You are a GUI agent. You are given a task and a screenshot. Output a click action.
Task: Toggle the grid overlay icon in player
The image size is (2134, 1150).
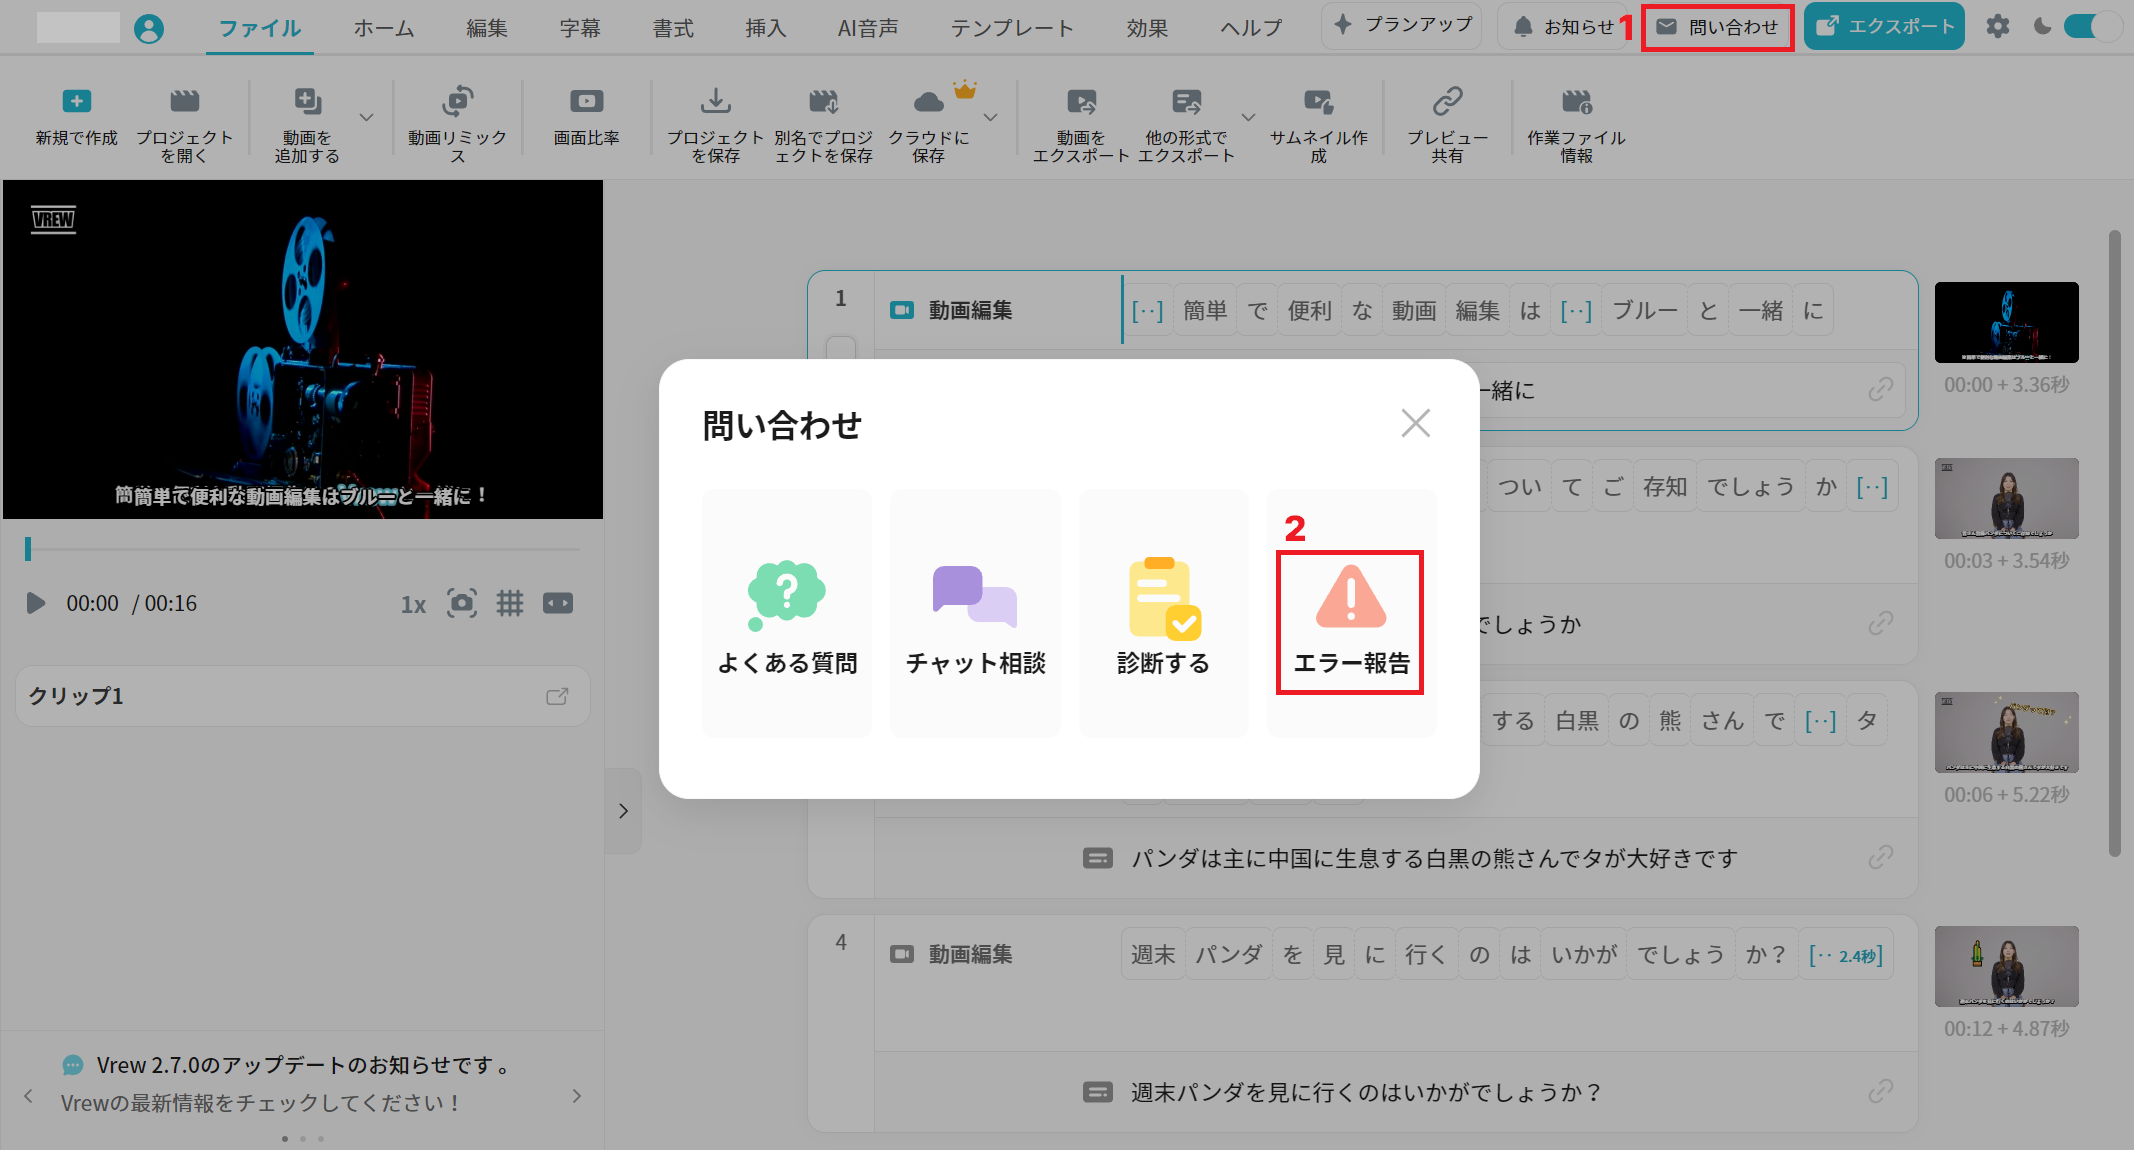510,603
